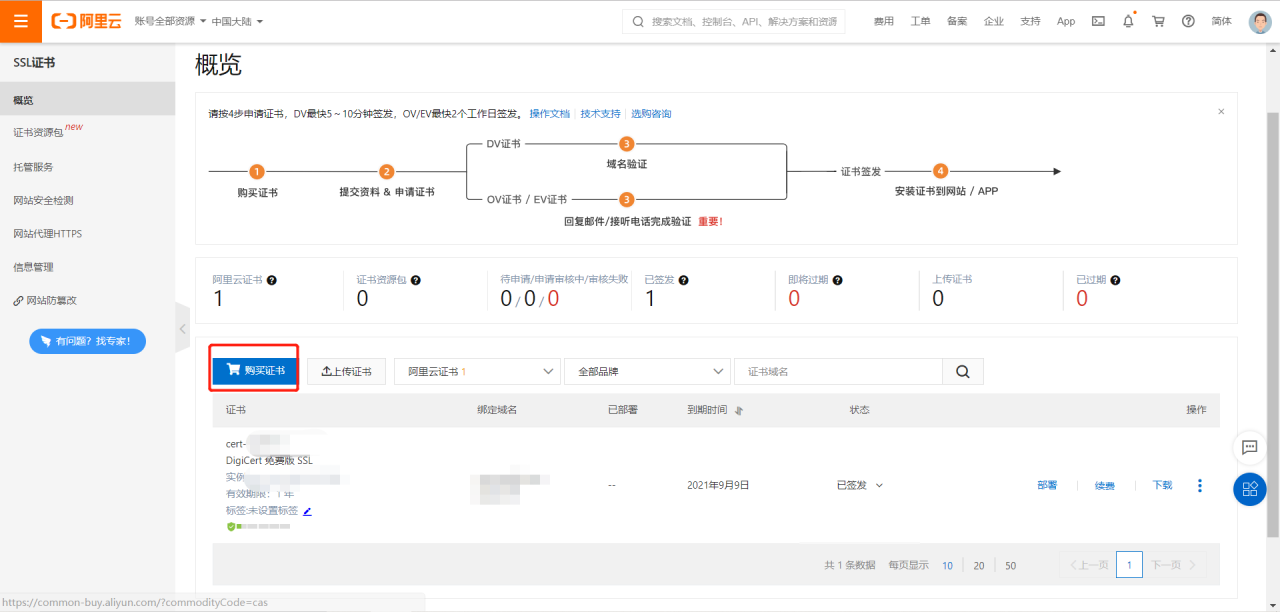Viewport: 1280px width, 612px height.
Task: Click the certificate search magnifier icon
Action: click(962, 370)
